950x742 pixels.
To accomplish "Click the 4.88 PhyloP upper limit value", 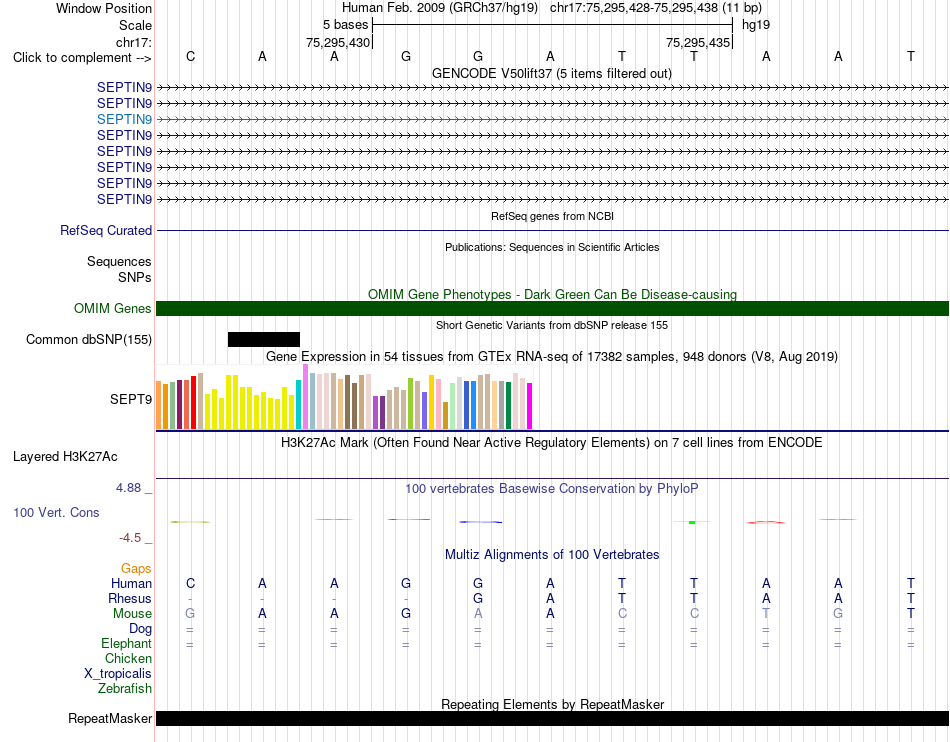I will (x=128, y=488).
